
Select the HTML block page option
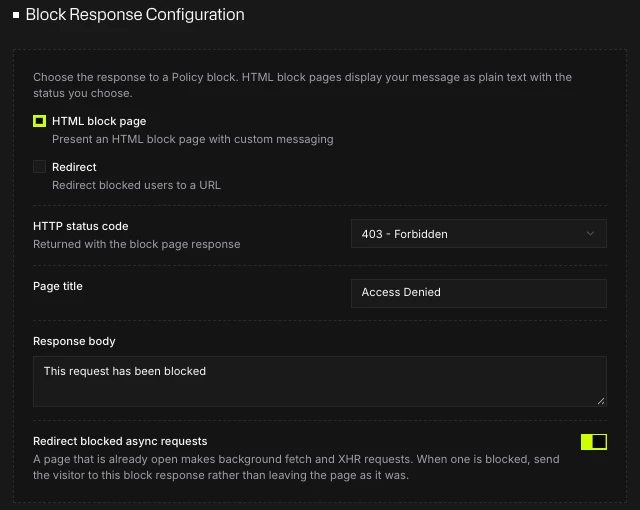click(40, 121)
